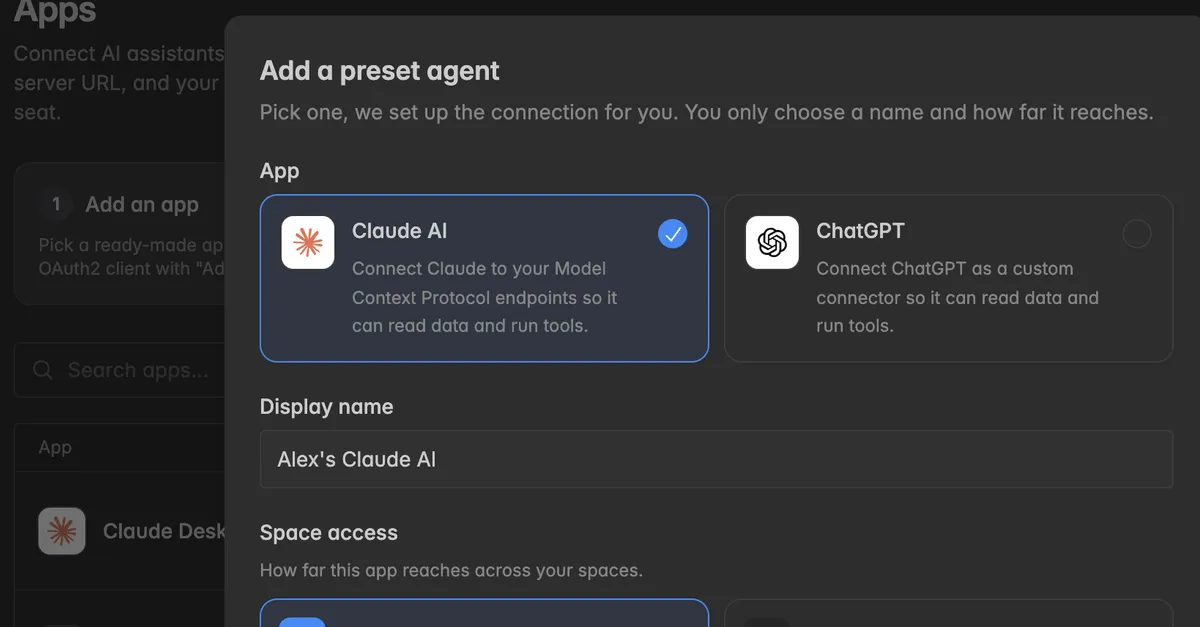Open the Claude Desk row name in list
Viewport: 1200px width, 627px height.
click(x=165, y=531)
